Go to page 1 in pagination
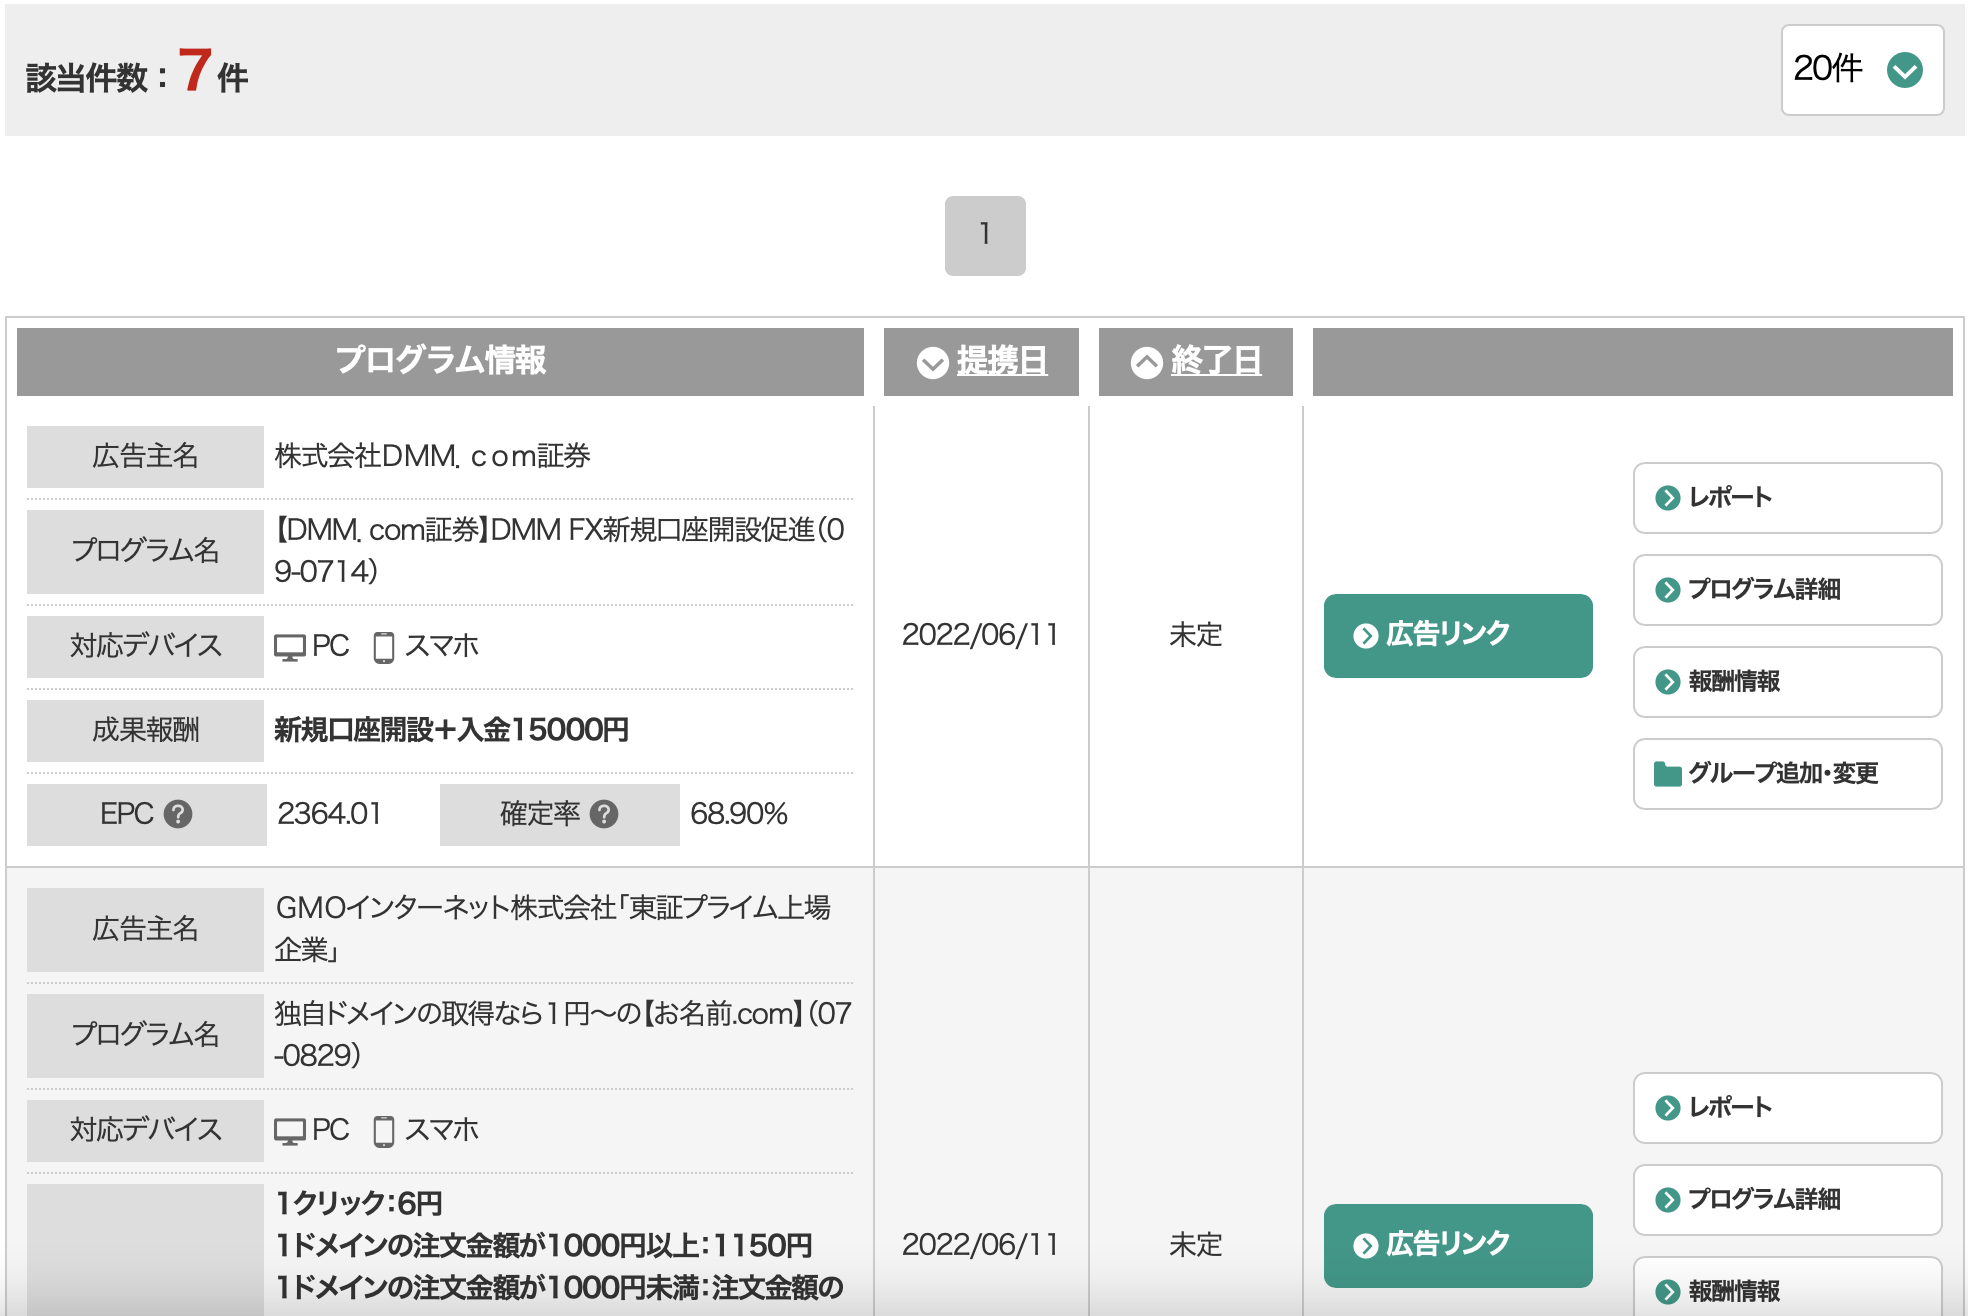 pos(985,235)
